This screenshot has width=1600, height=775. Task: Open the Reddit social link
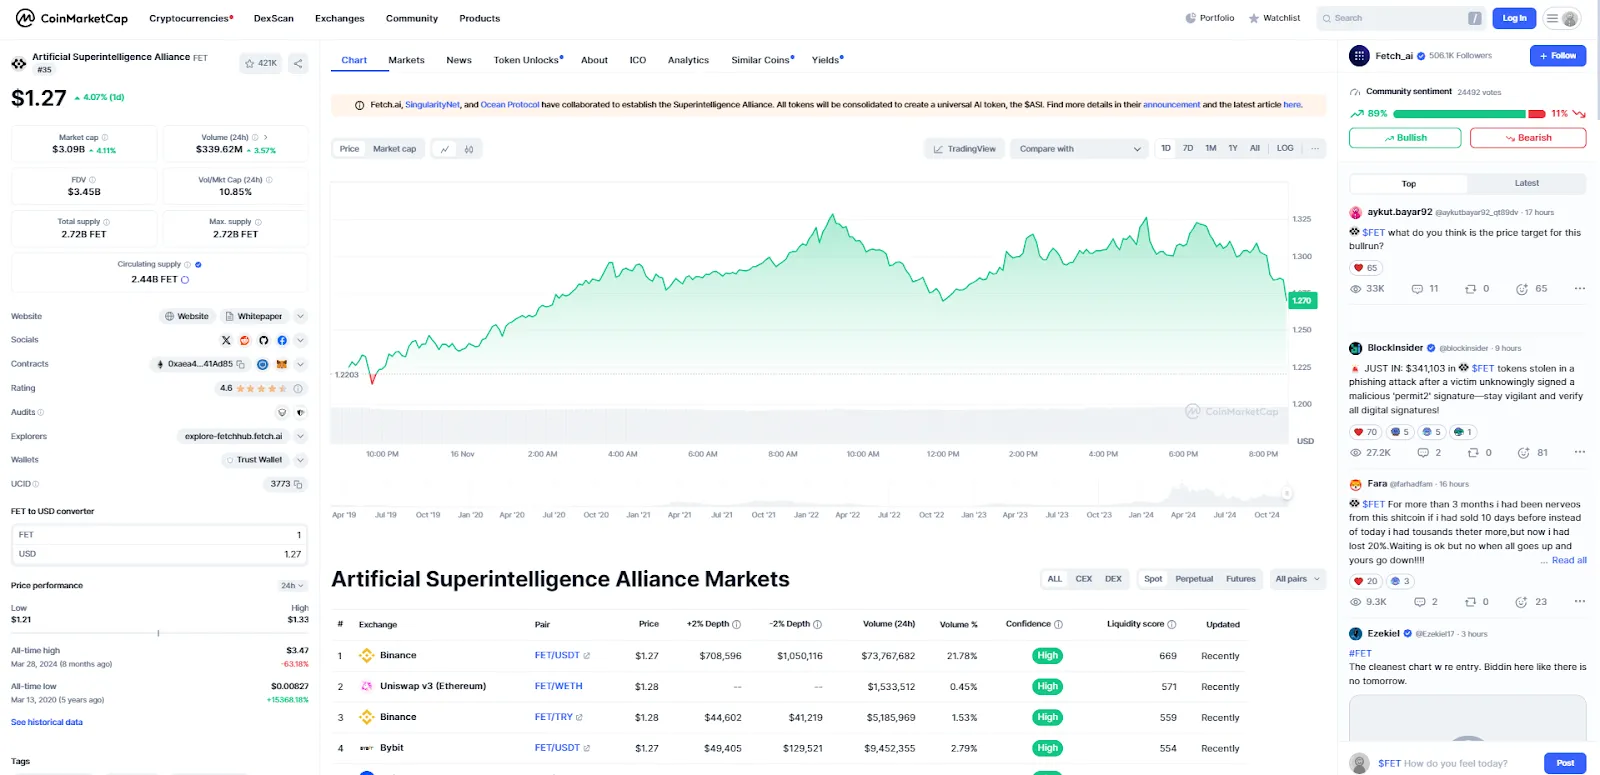pyautogui.click(x=245, y=340)
